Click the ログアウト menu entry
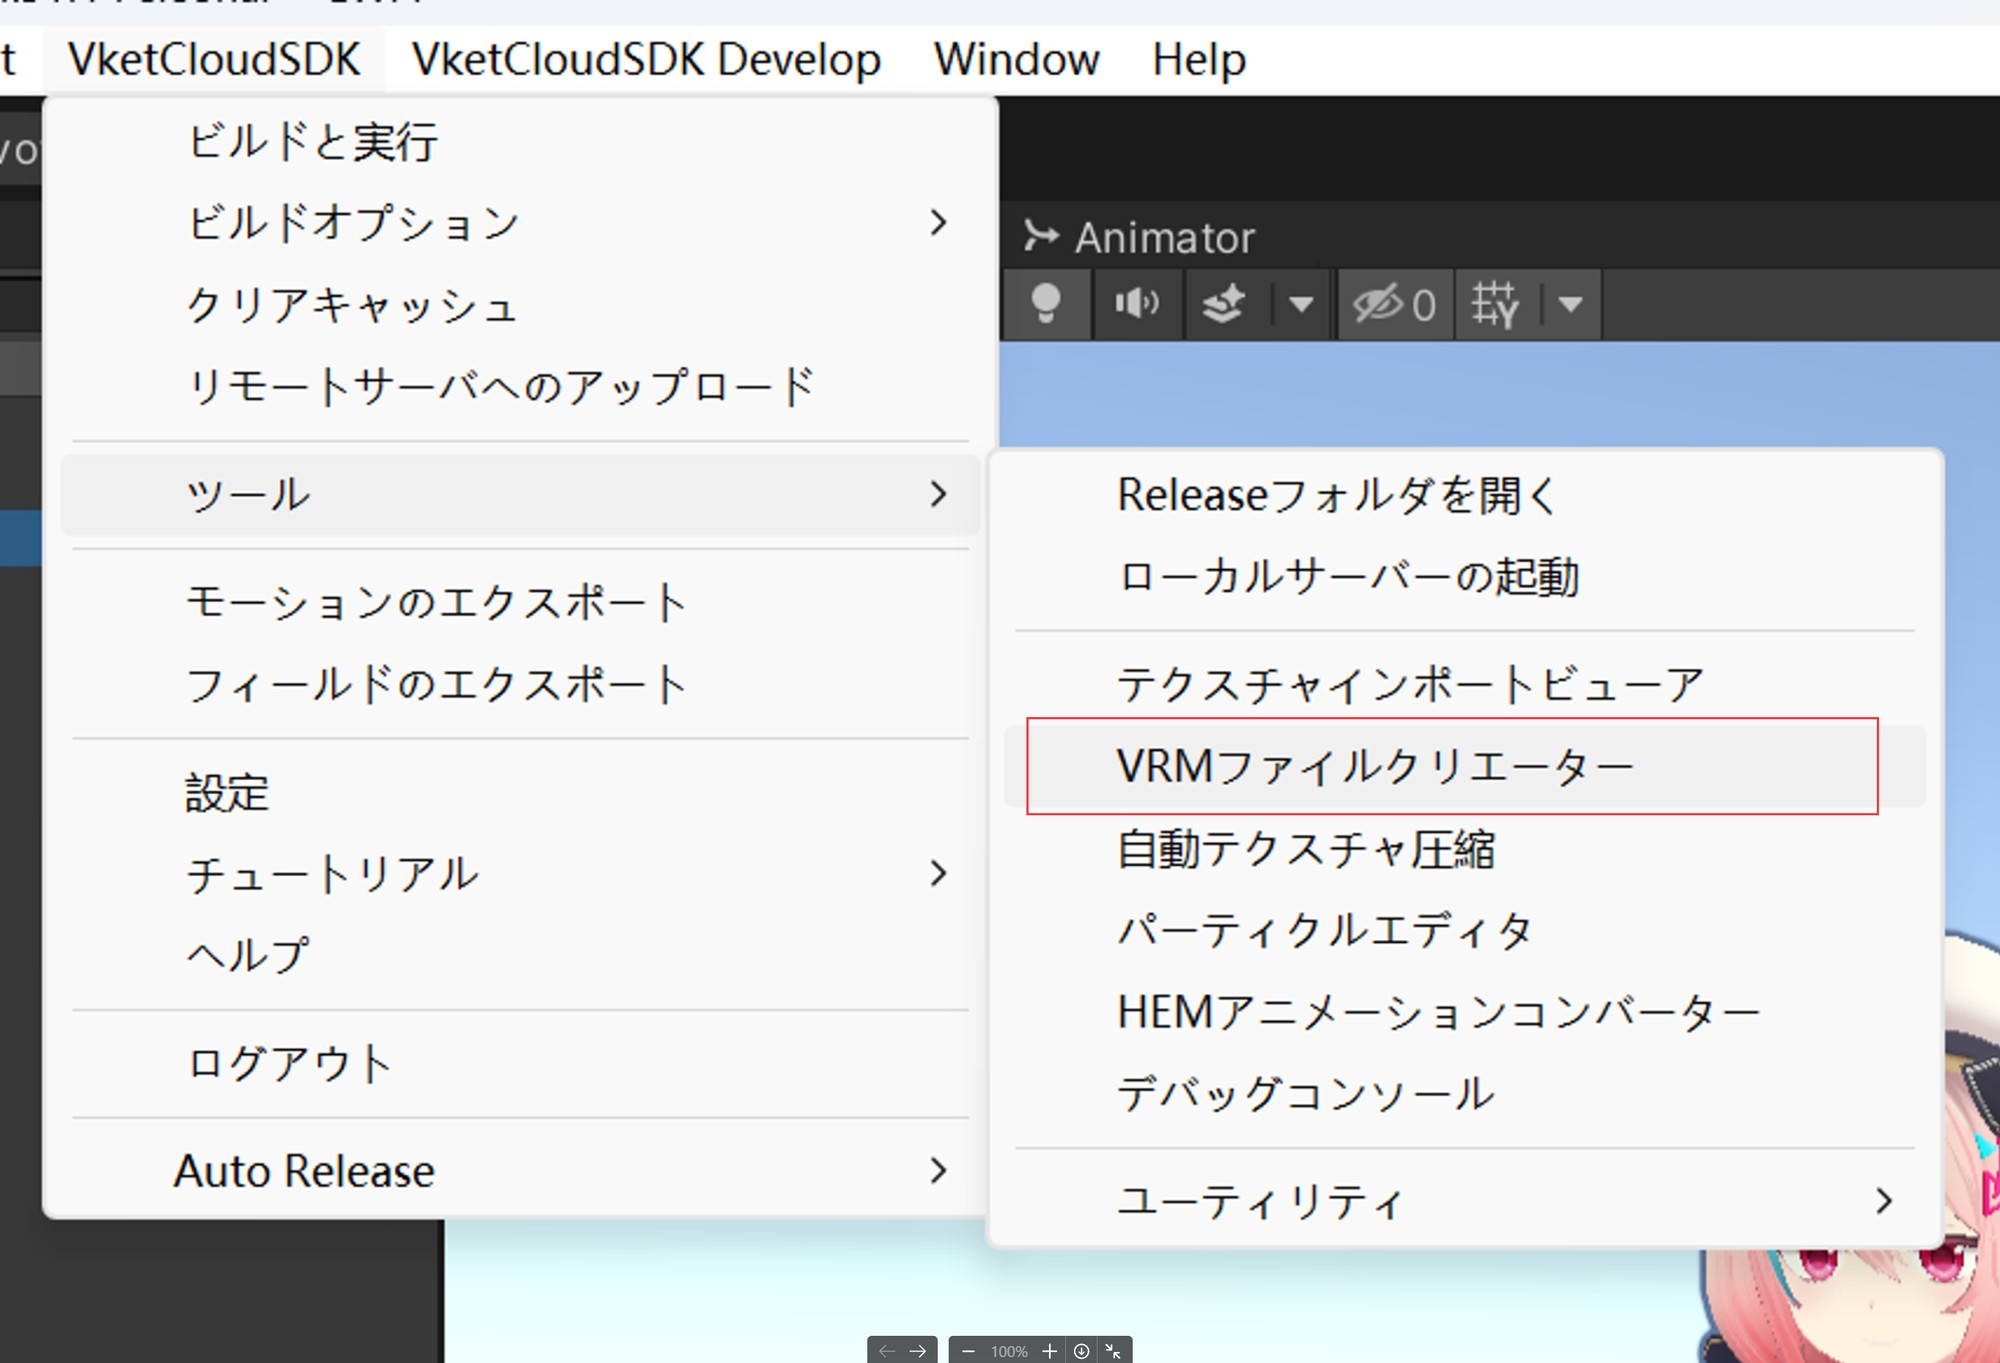 (x=289, y=1063)
